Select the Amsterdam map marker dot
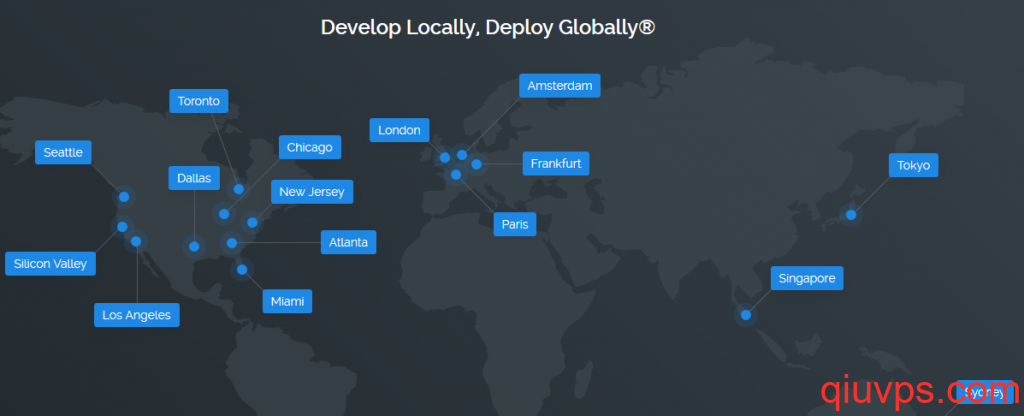 (462, 155)
